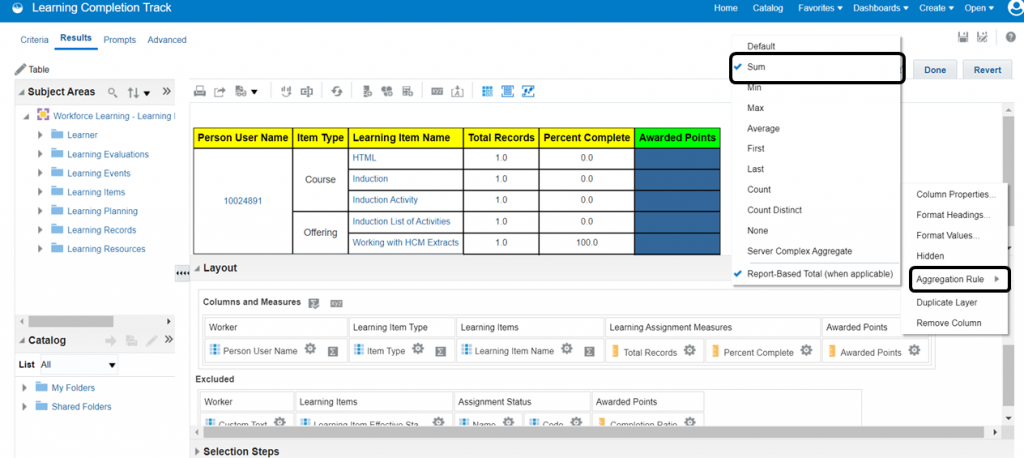Viewport: 1024px width, 458px height.
Task: Click the sigma totals icon for Person User Name
Action: (332, 352)
